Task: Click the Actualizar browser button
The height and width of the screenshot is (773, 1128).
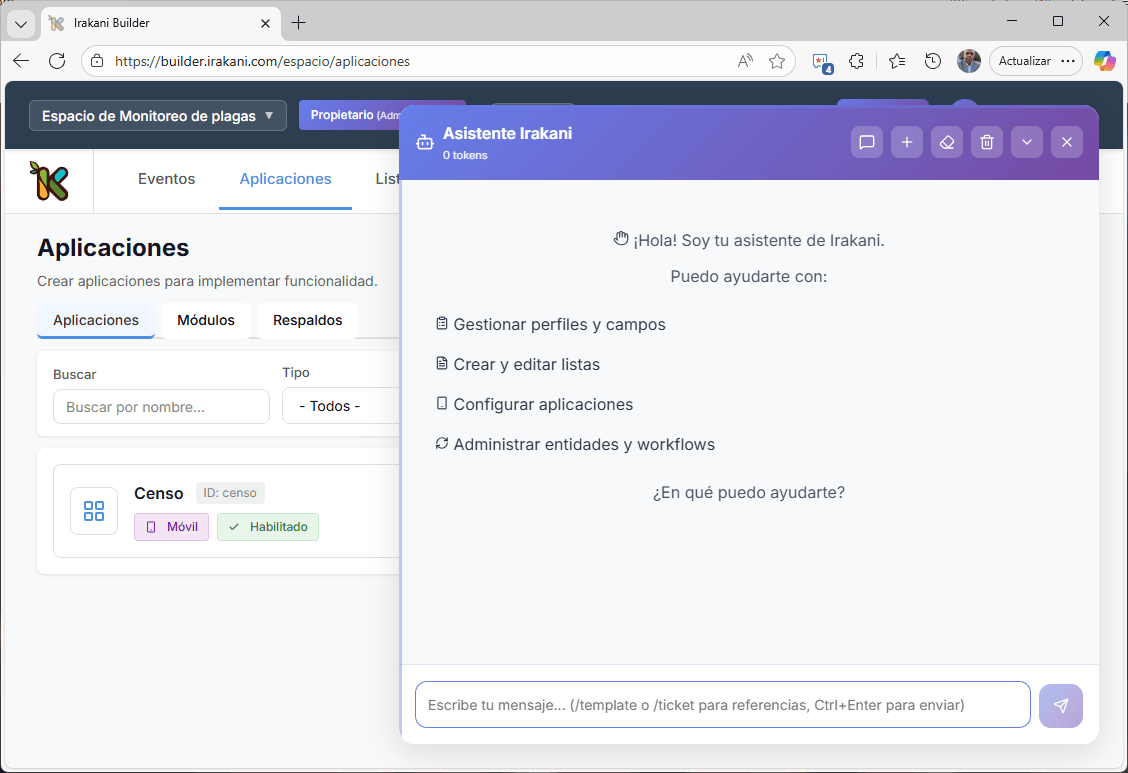Action: tap(1025, 61)
